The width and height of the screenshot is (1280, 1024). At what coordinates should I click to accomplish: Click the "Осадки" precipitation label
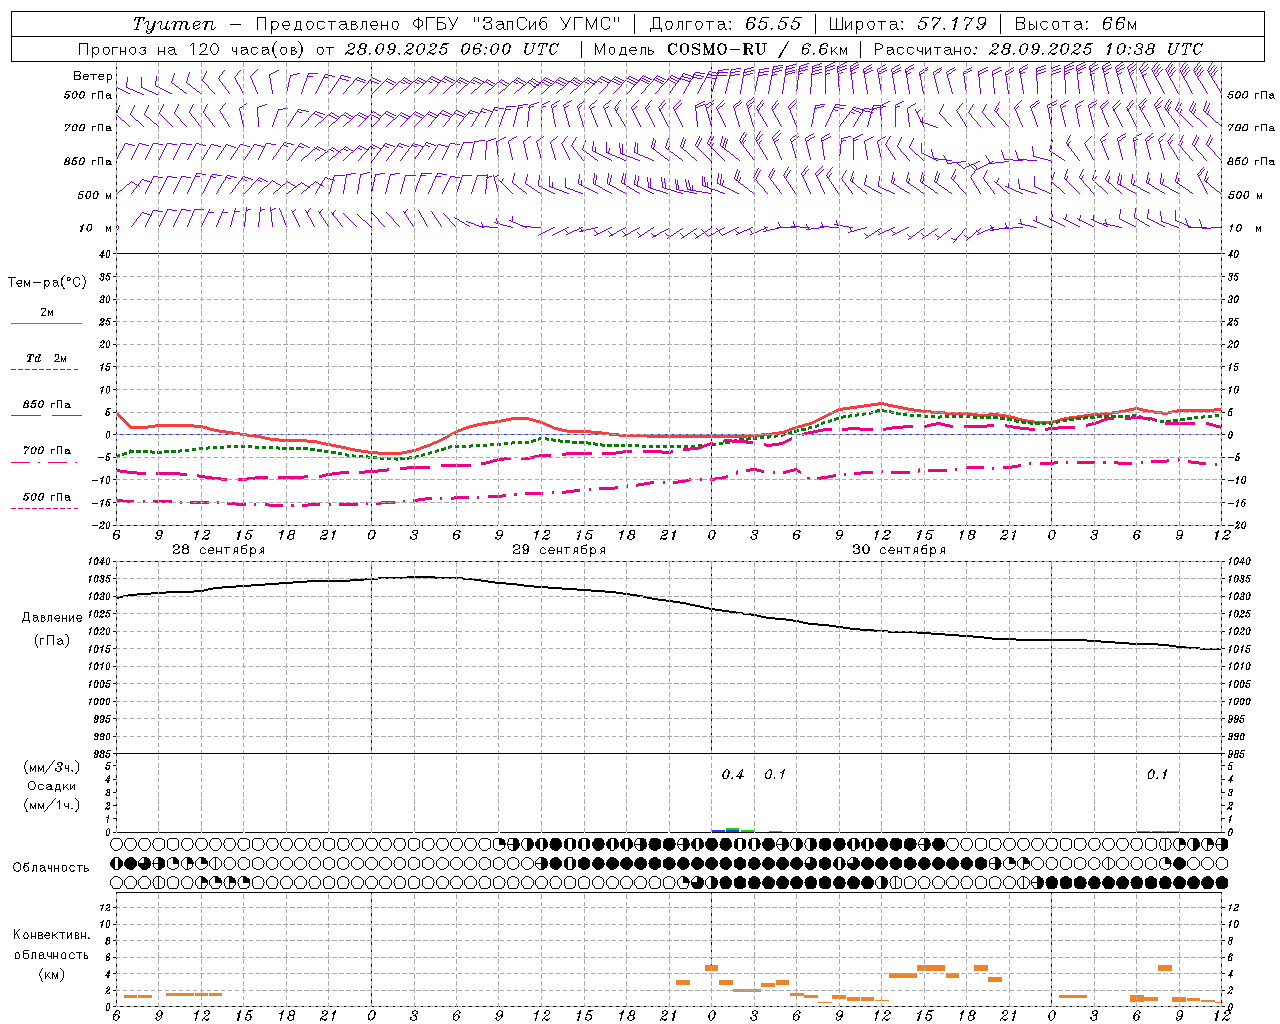[52, 787]
